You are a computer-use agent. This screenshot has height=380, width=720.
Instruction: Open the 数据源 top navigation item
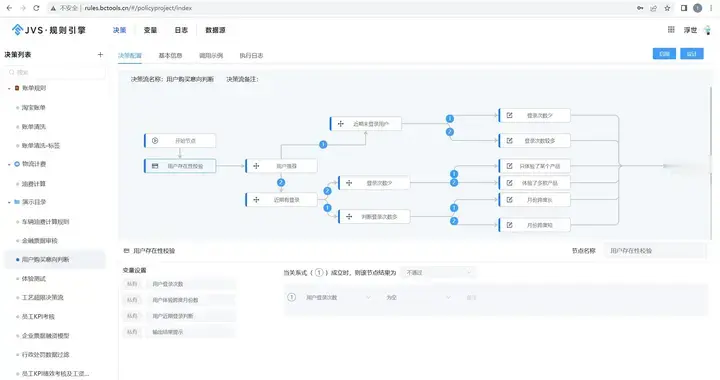(215, 30)
